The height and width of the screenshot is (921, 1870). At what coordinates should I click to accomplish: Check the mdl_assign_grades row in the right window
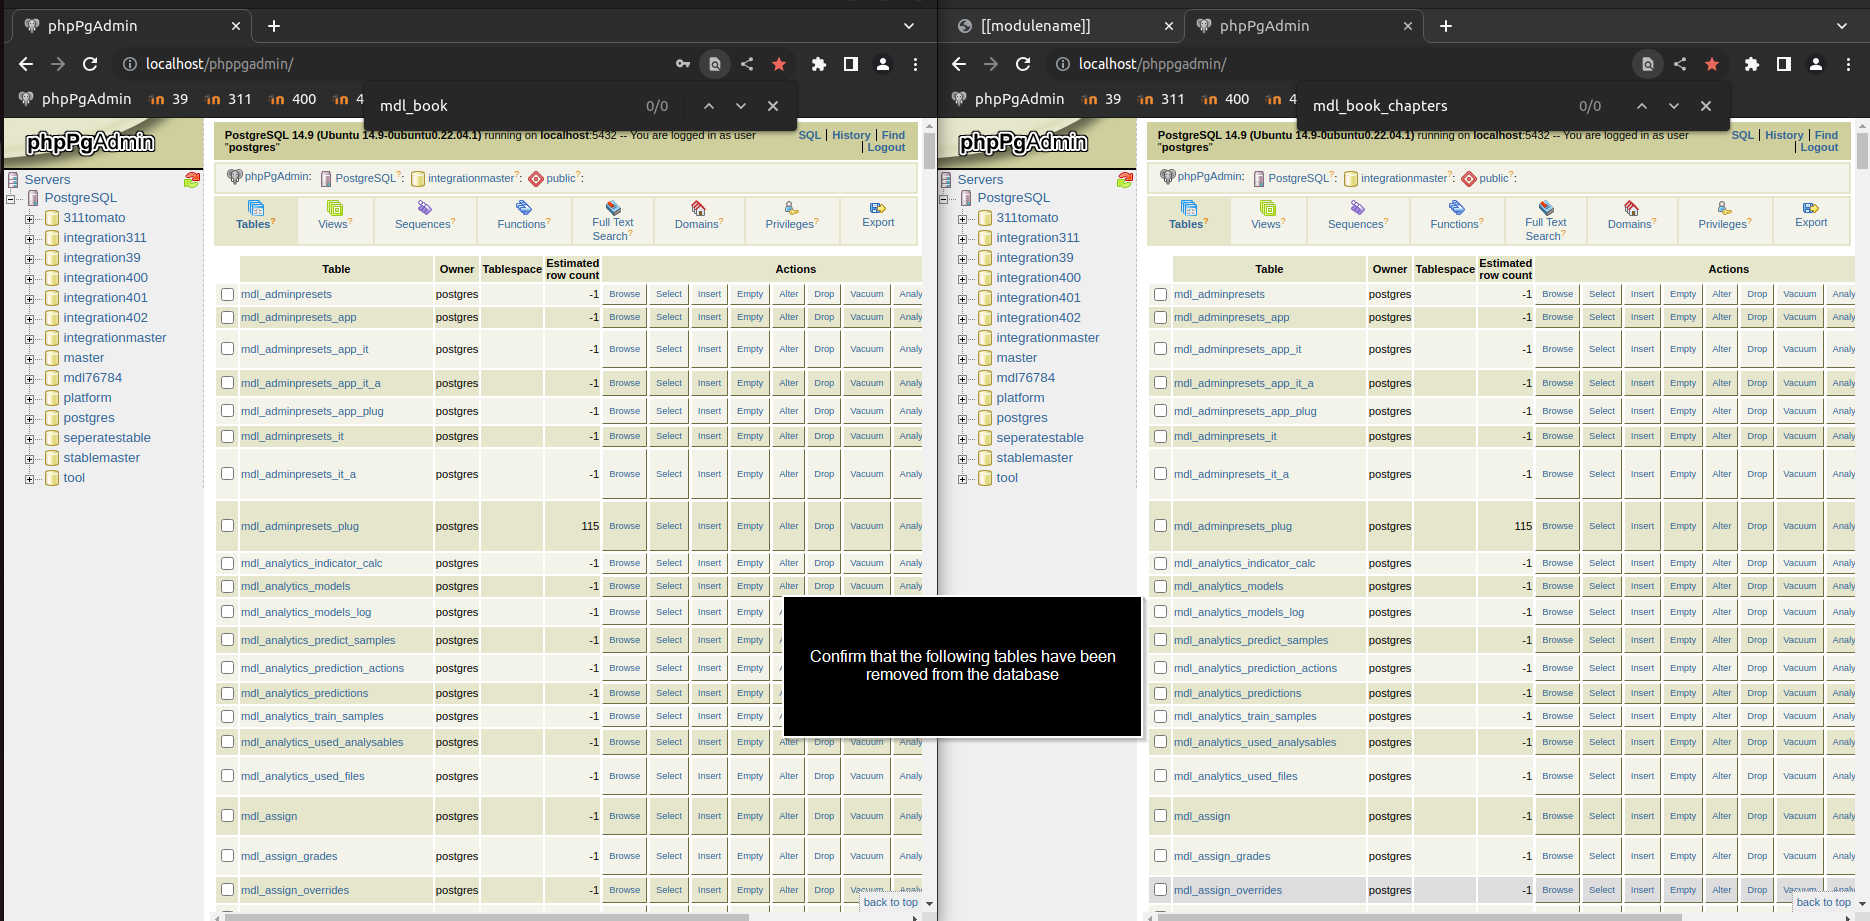pos(1161,856)
